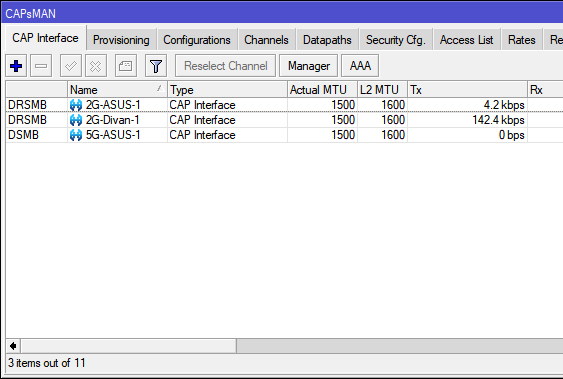Screen dimensions: 563x379
Task: Open the Manager settings button
Action: click(308, 66)
